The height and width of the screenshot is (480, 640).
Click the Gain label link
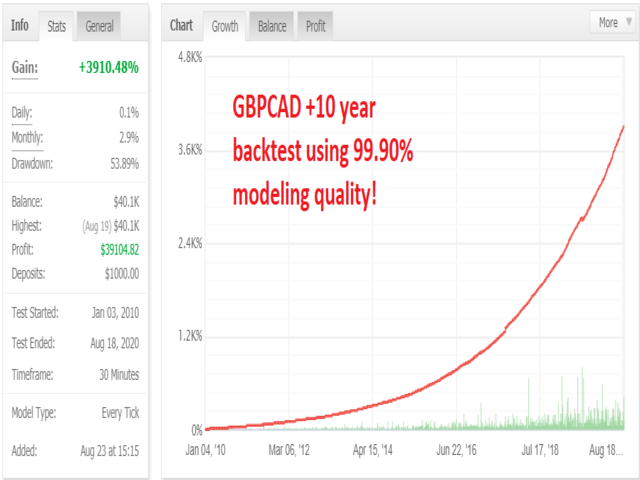[x=24, y=68]
